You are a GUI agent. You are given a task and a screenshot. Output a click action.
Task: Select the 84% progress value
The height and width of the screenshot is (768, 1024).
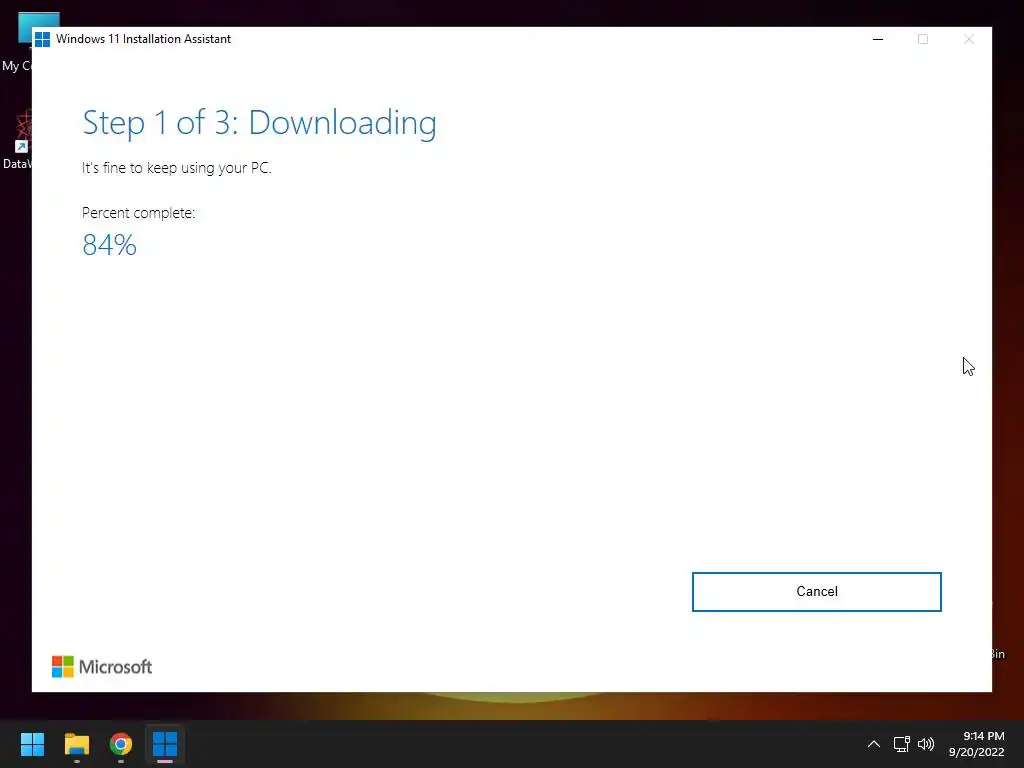click(110, 245)
